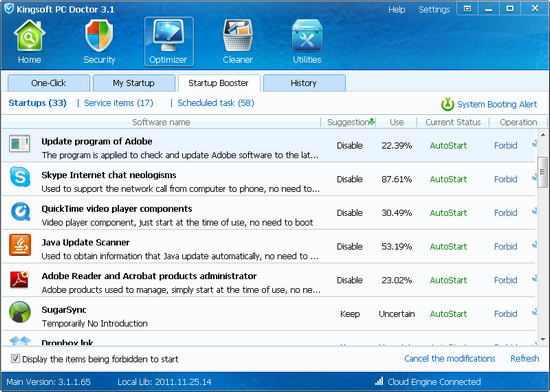Sort by the Suggestion column arrow

coord(372,122)
